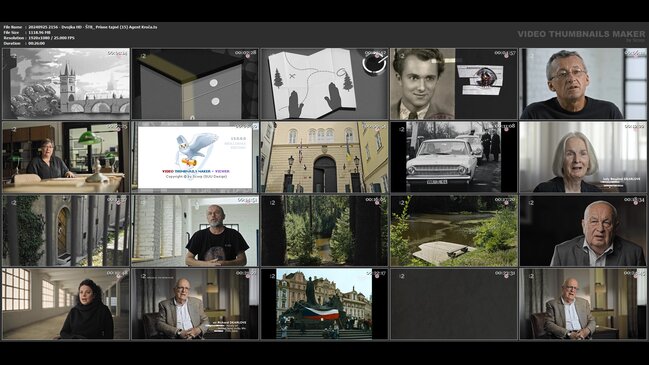This screenshot has width=649, height=365.
Task: Click the Duration 00:26:00 line
Action: [x=24, y=43]
